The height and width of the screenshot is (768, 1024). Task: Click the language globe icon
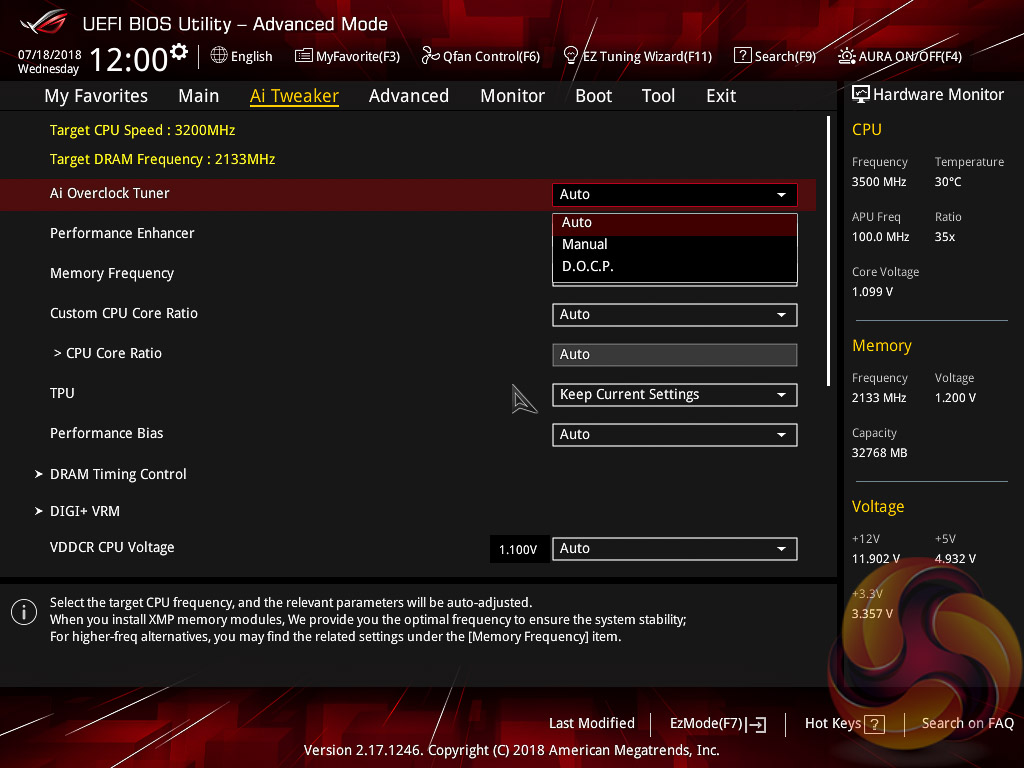click(219, 56)
